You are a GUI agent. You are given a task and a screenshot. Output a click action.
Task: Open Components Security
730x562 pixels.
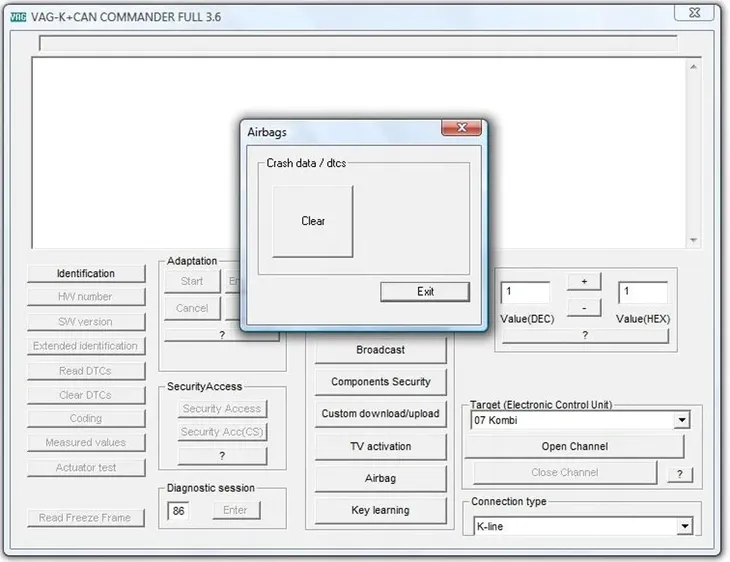click(x=380, y=382)
